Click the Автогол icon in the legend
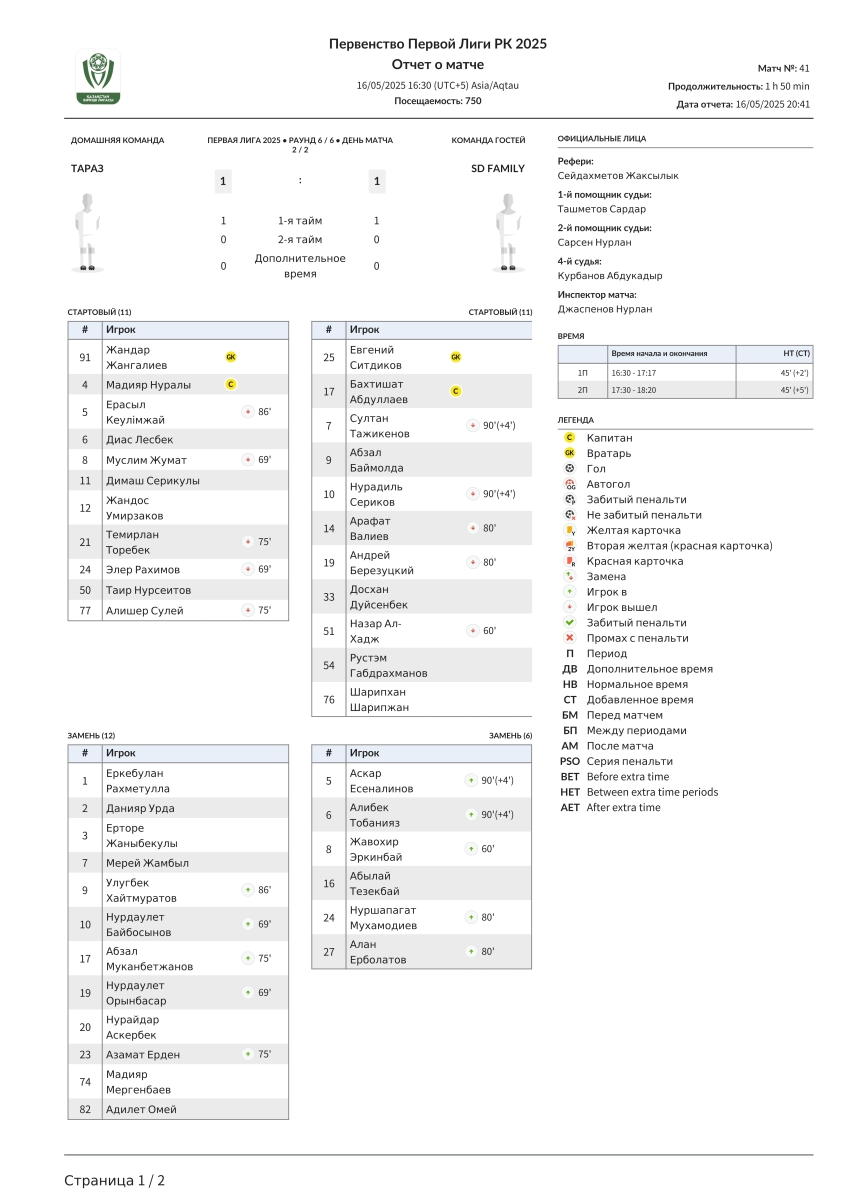 coord(570,484)
